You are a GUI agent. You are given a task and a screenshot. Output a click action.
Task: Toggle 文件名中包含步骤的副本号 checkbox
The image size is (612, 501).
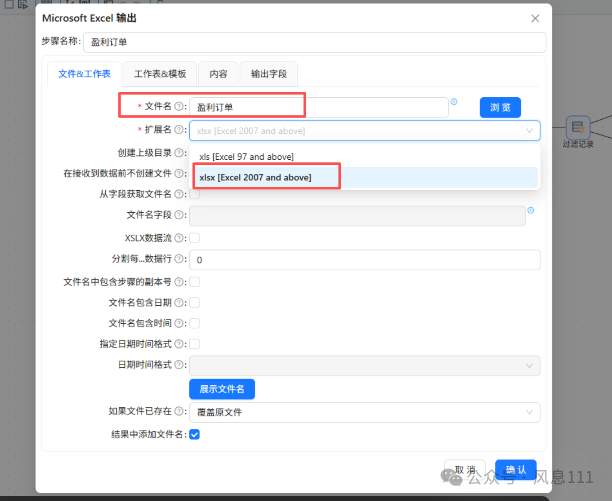pyautogui.click(x=195, y=282)
